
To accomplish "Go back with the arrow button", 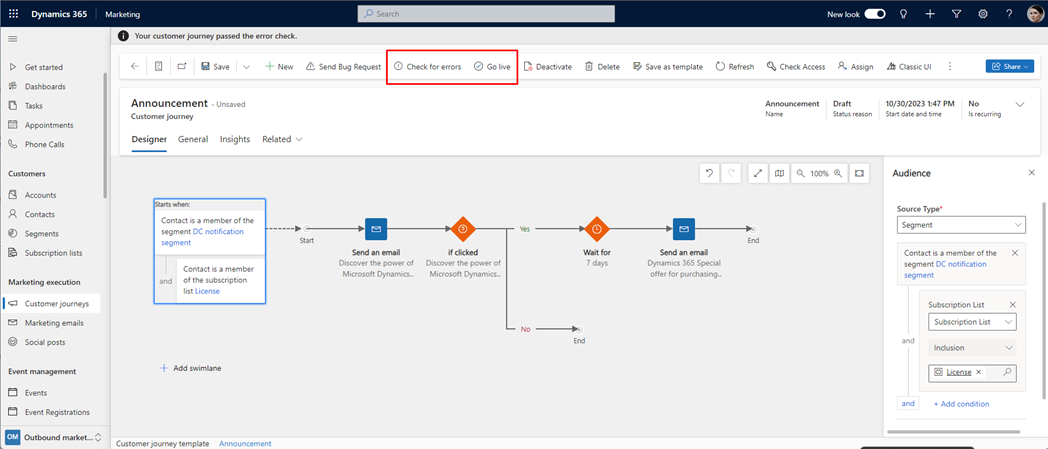I will [135, 66].
